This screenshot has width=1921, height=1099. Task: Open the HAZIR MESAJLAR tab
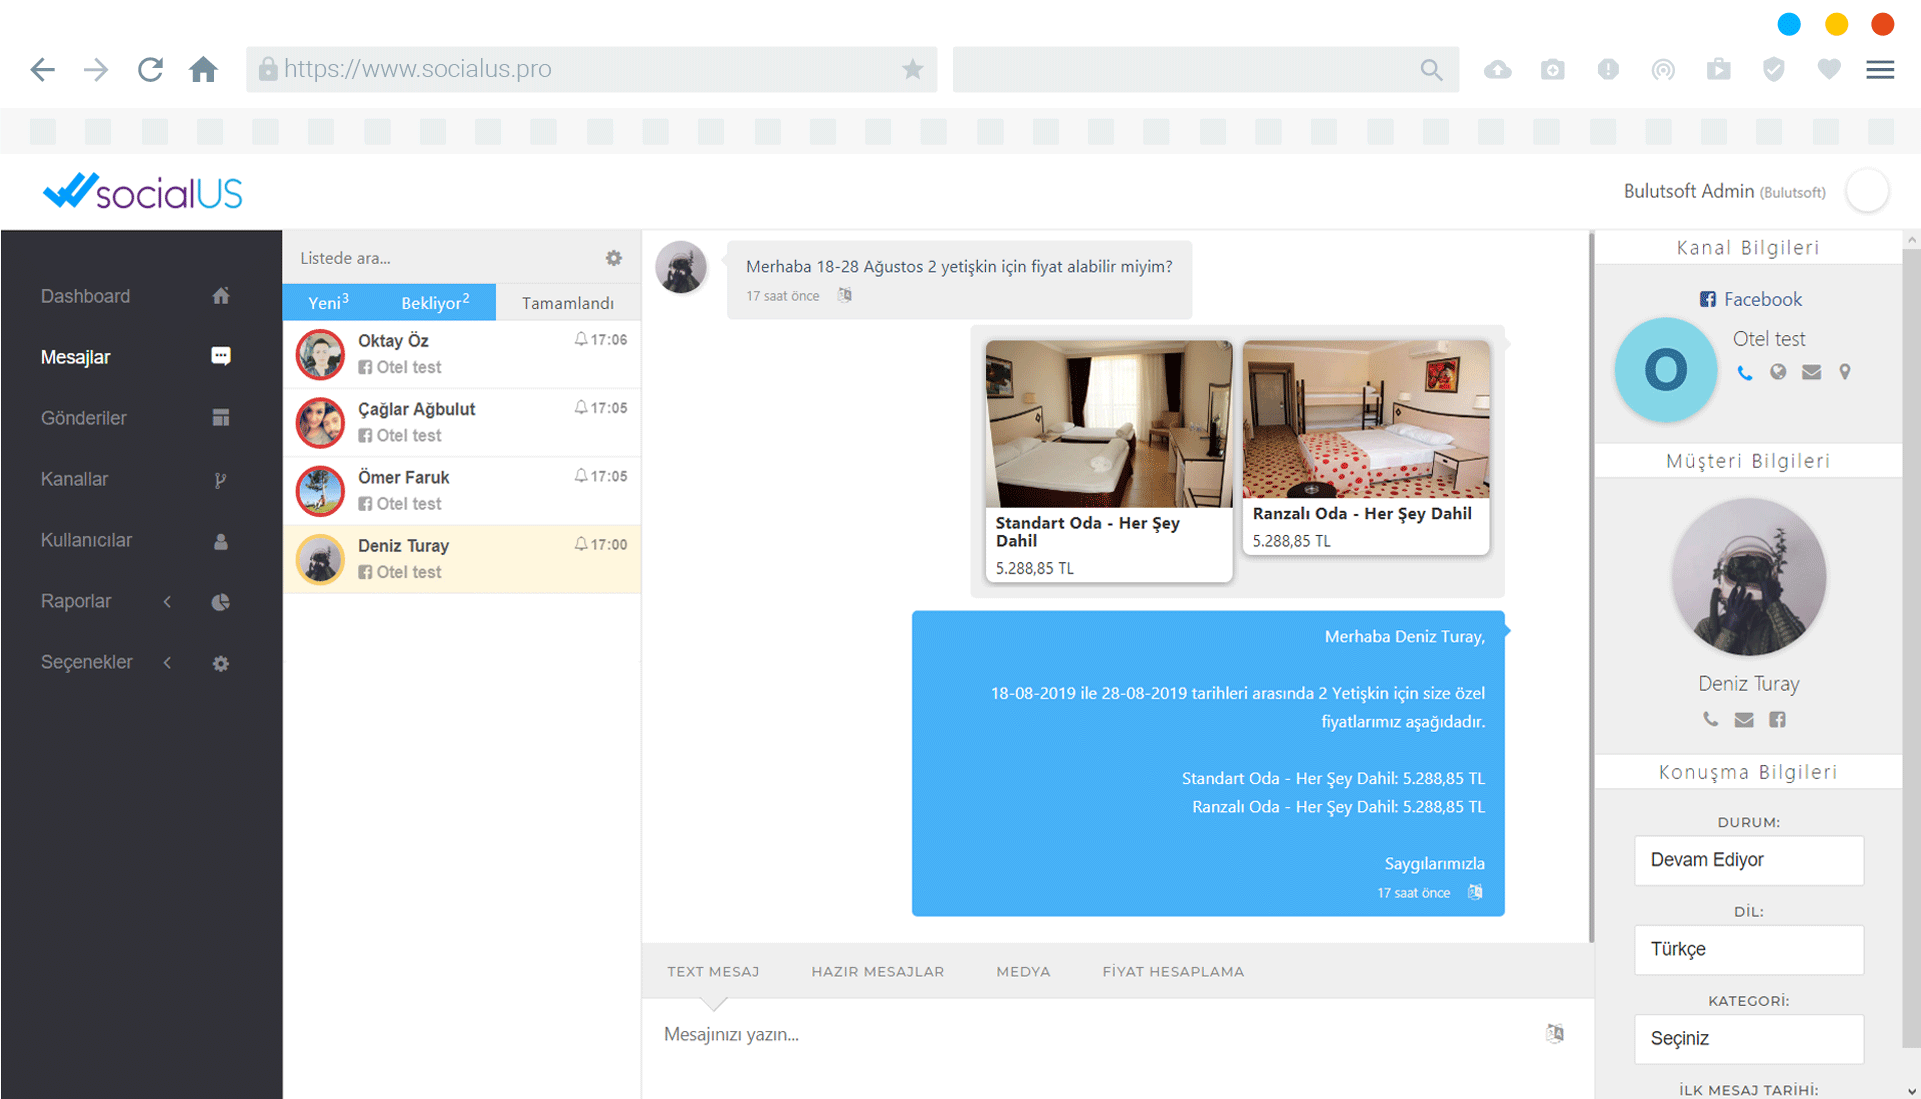[x=877, y=971]
